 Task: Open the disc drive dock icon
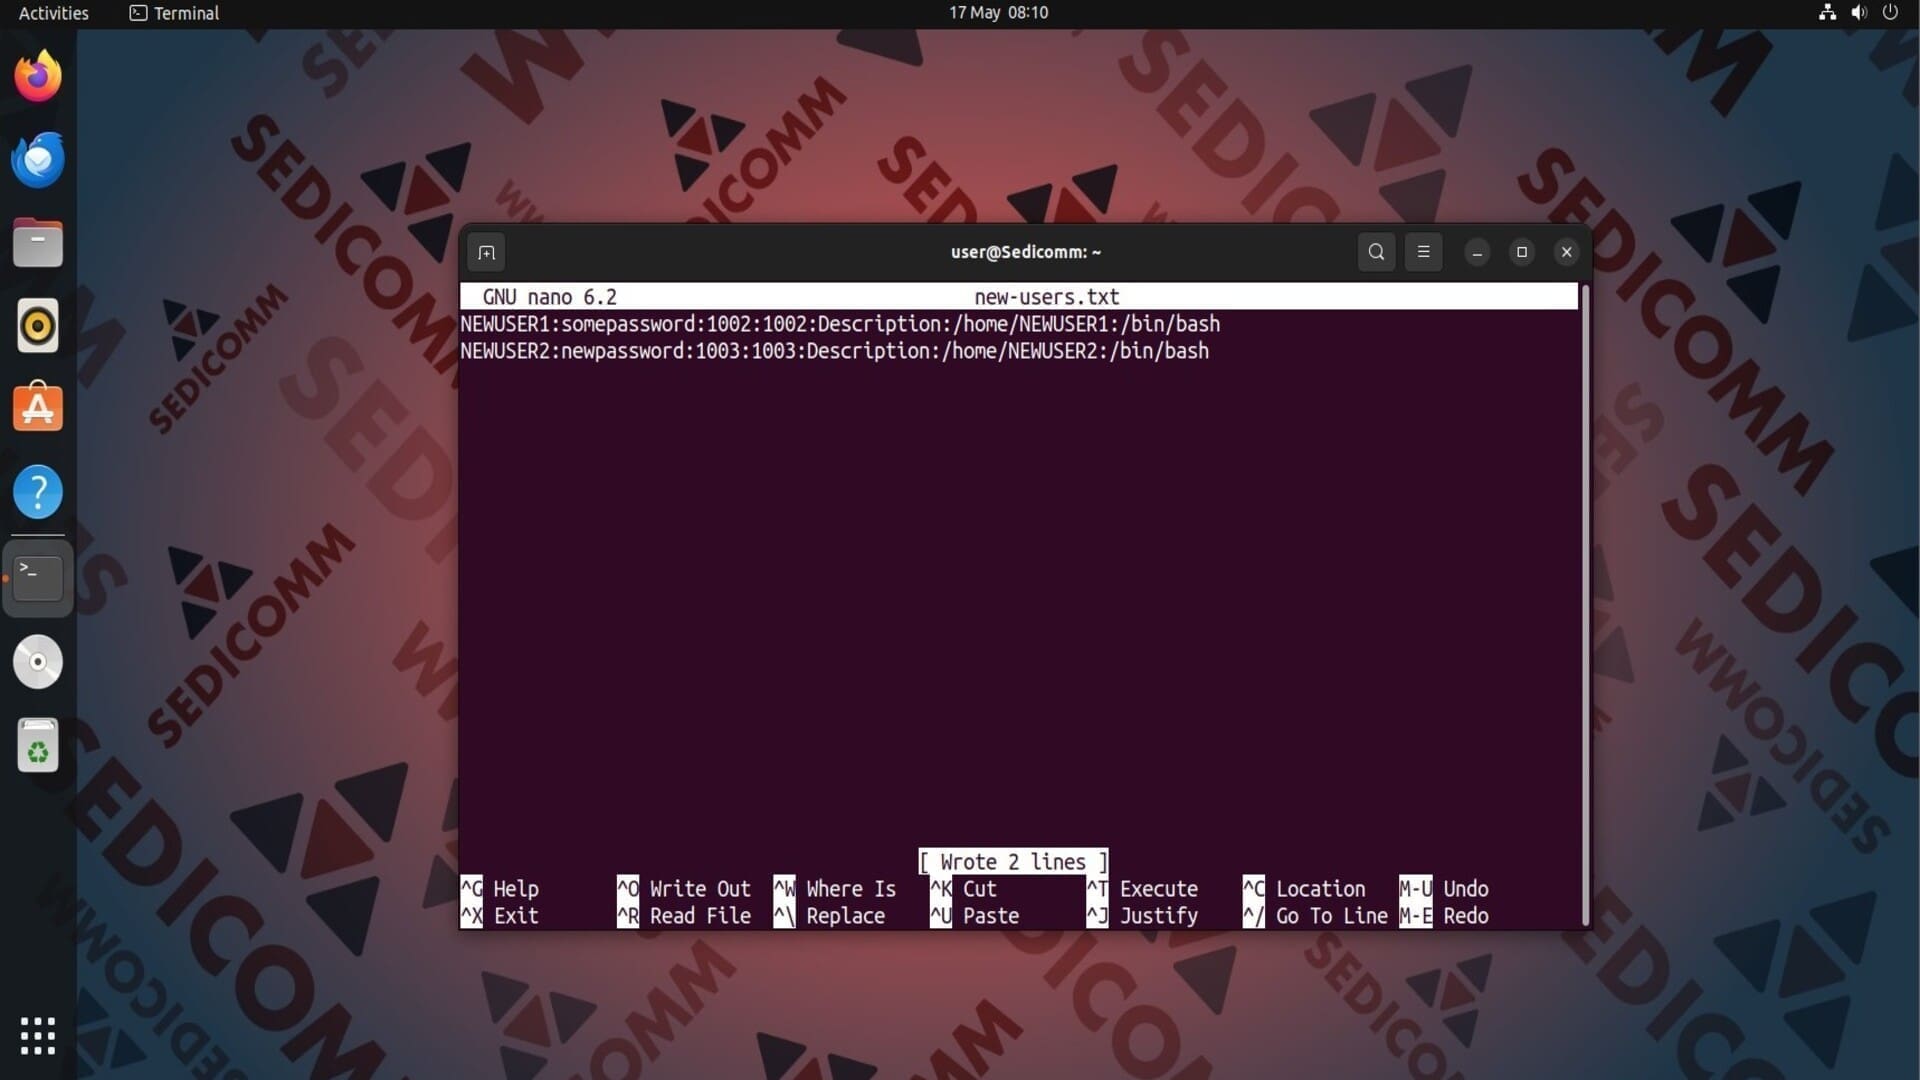38,662
